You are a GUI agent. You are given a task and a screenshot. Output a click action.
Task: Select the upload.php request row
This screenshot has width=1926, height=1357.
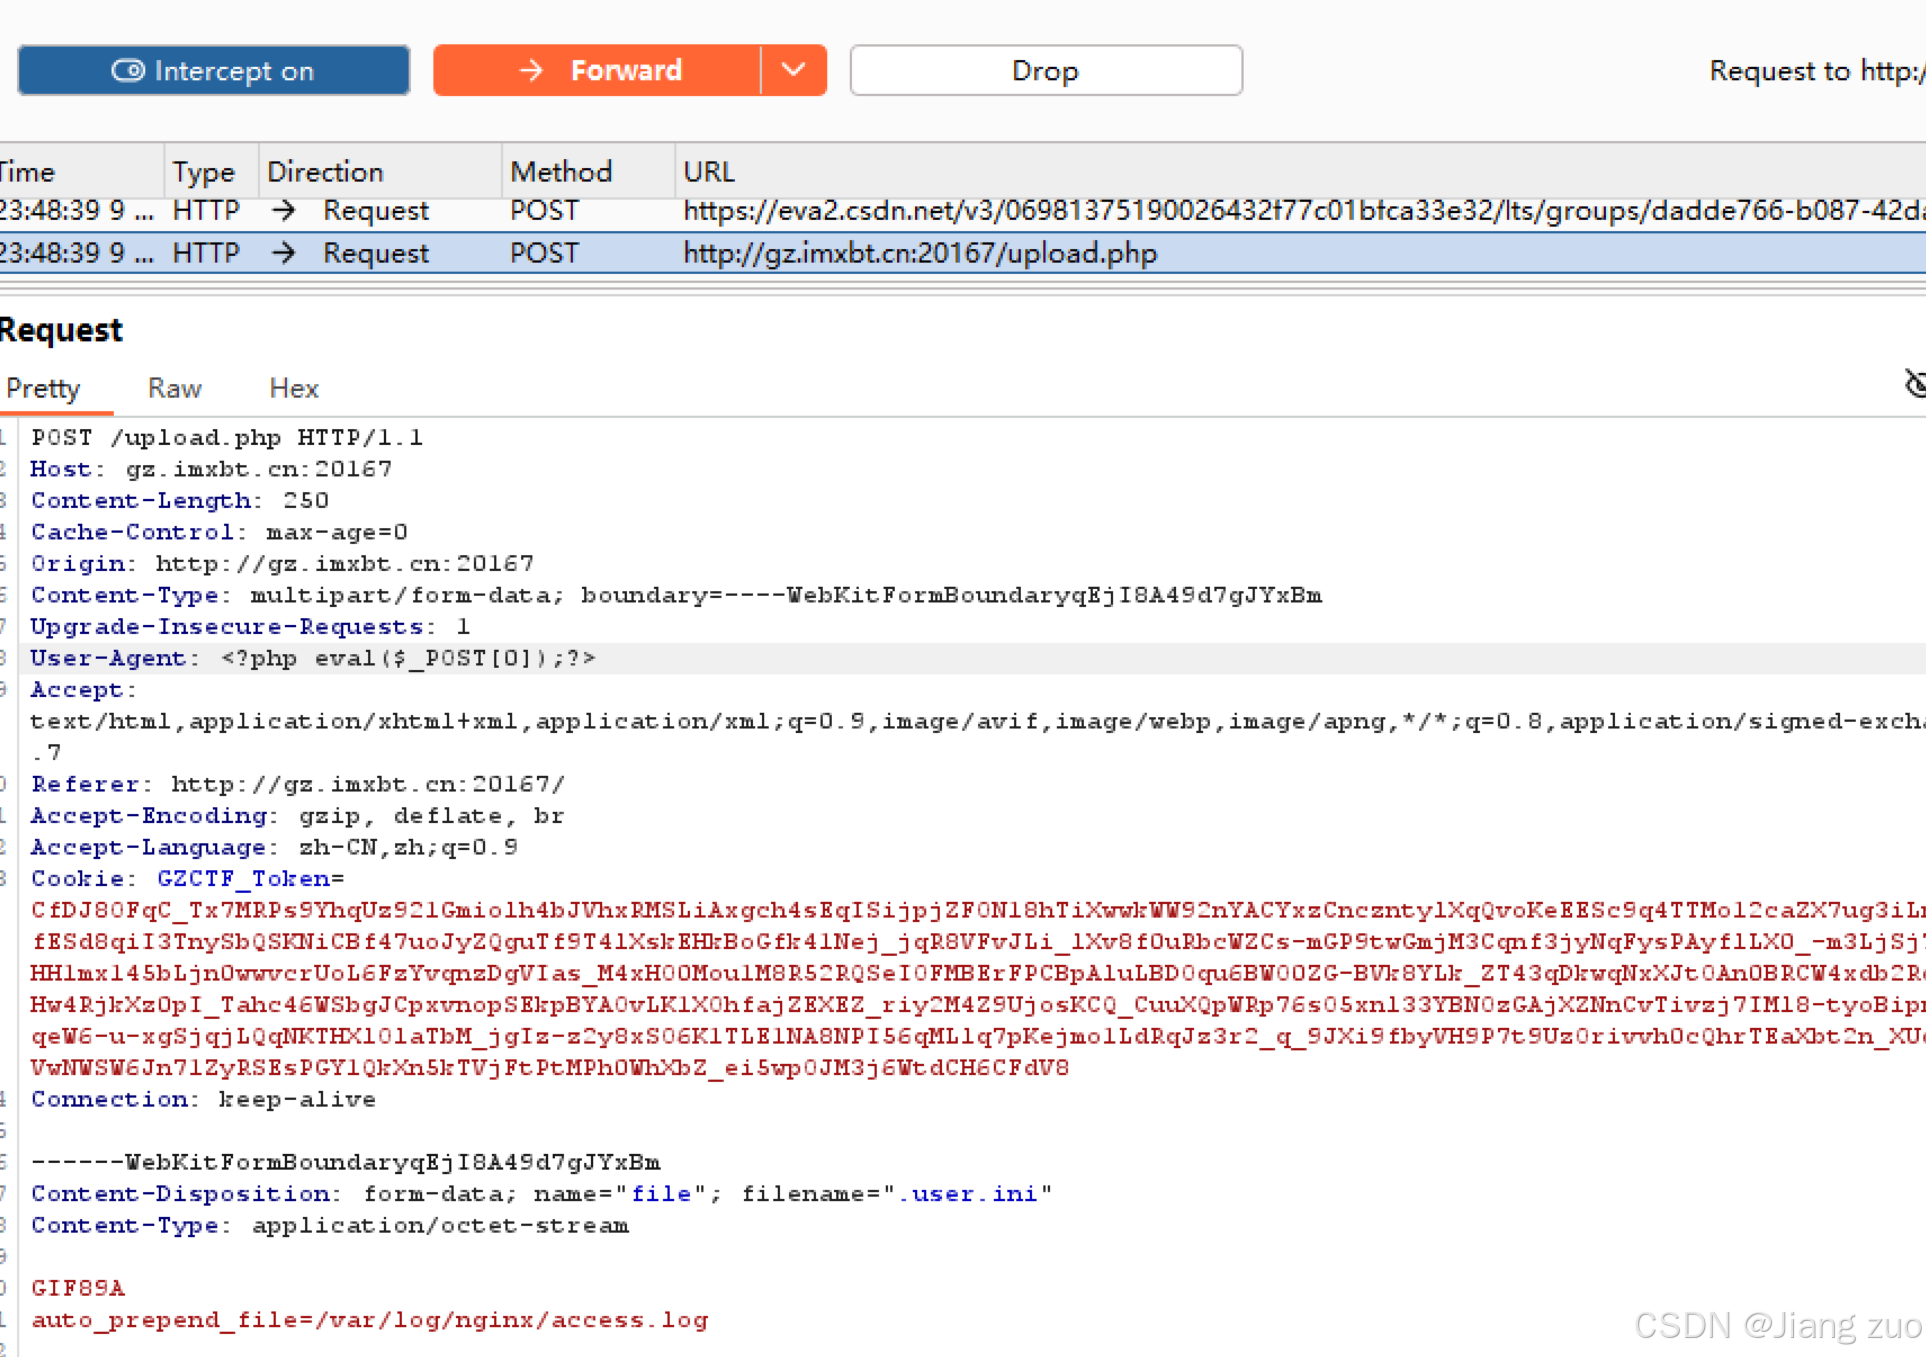[918, 253]
